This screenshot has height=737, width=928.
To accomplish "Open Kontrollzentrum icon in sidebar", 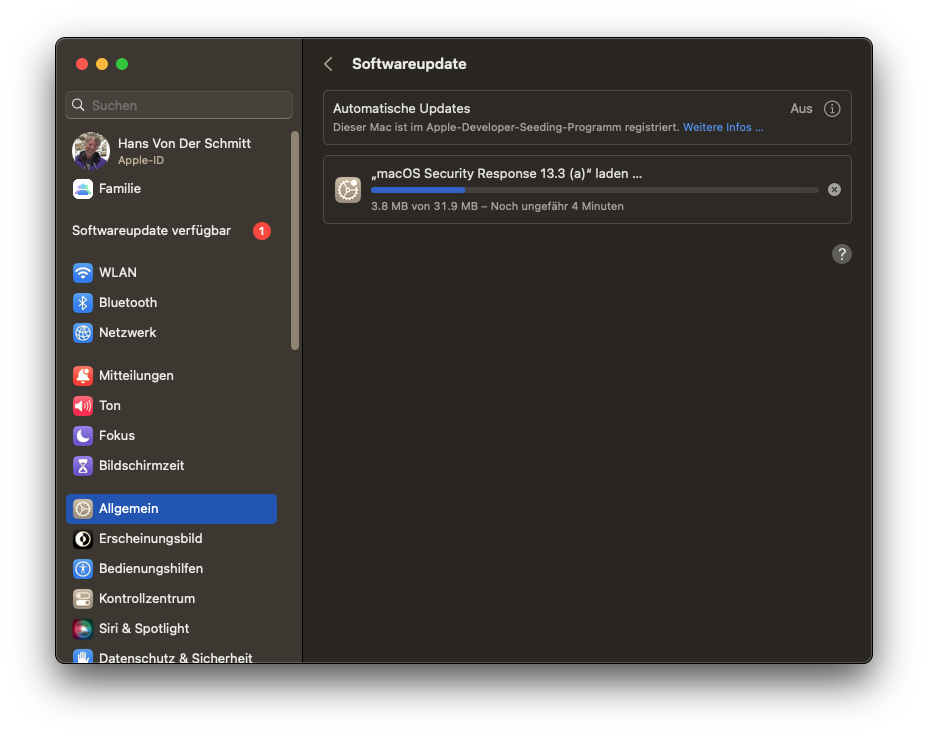I will [x=83, y=599].
